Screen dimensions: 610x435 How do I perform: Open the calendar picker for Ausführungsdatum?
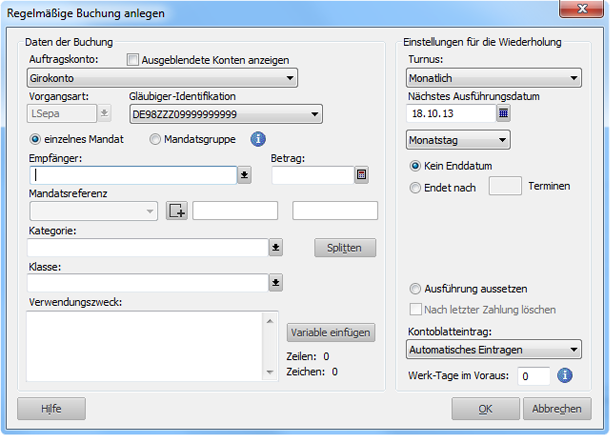[503, 113]
